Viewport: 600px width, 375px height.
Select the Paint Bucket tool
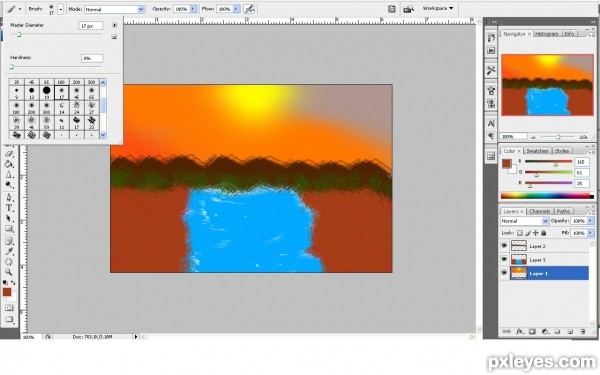coord(9,164)
